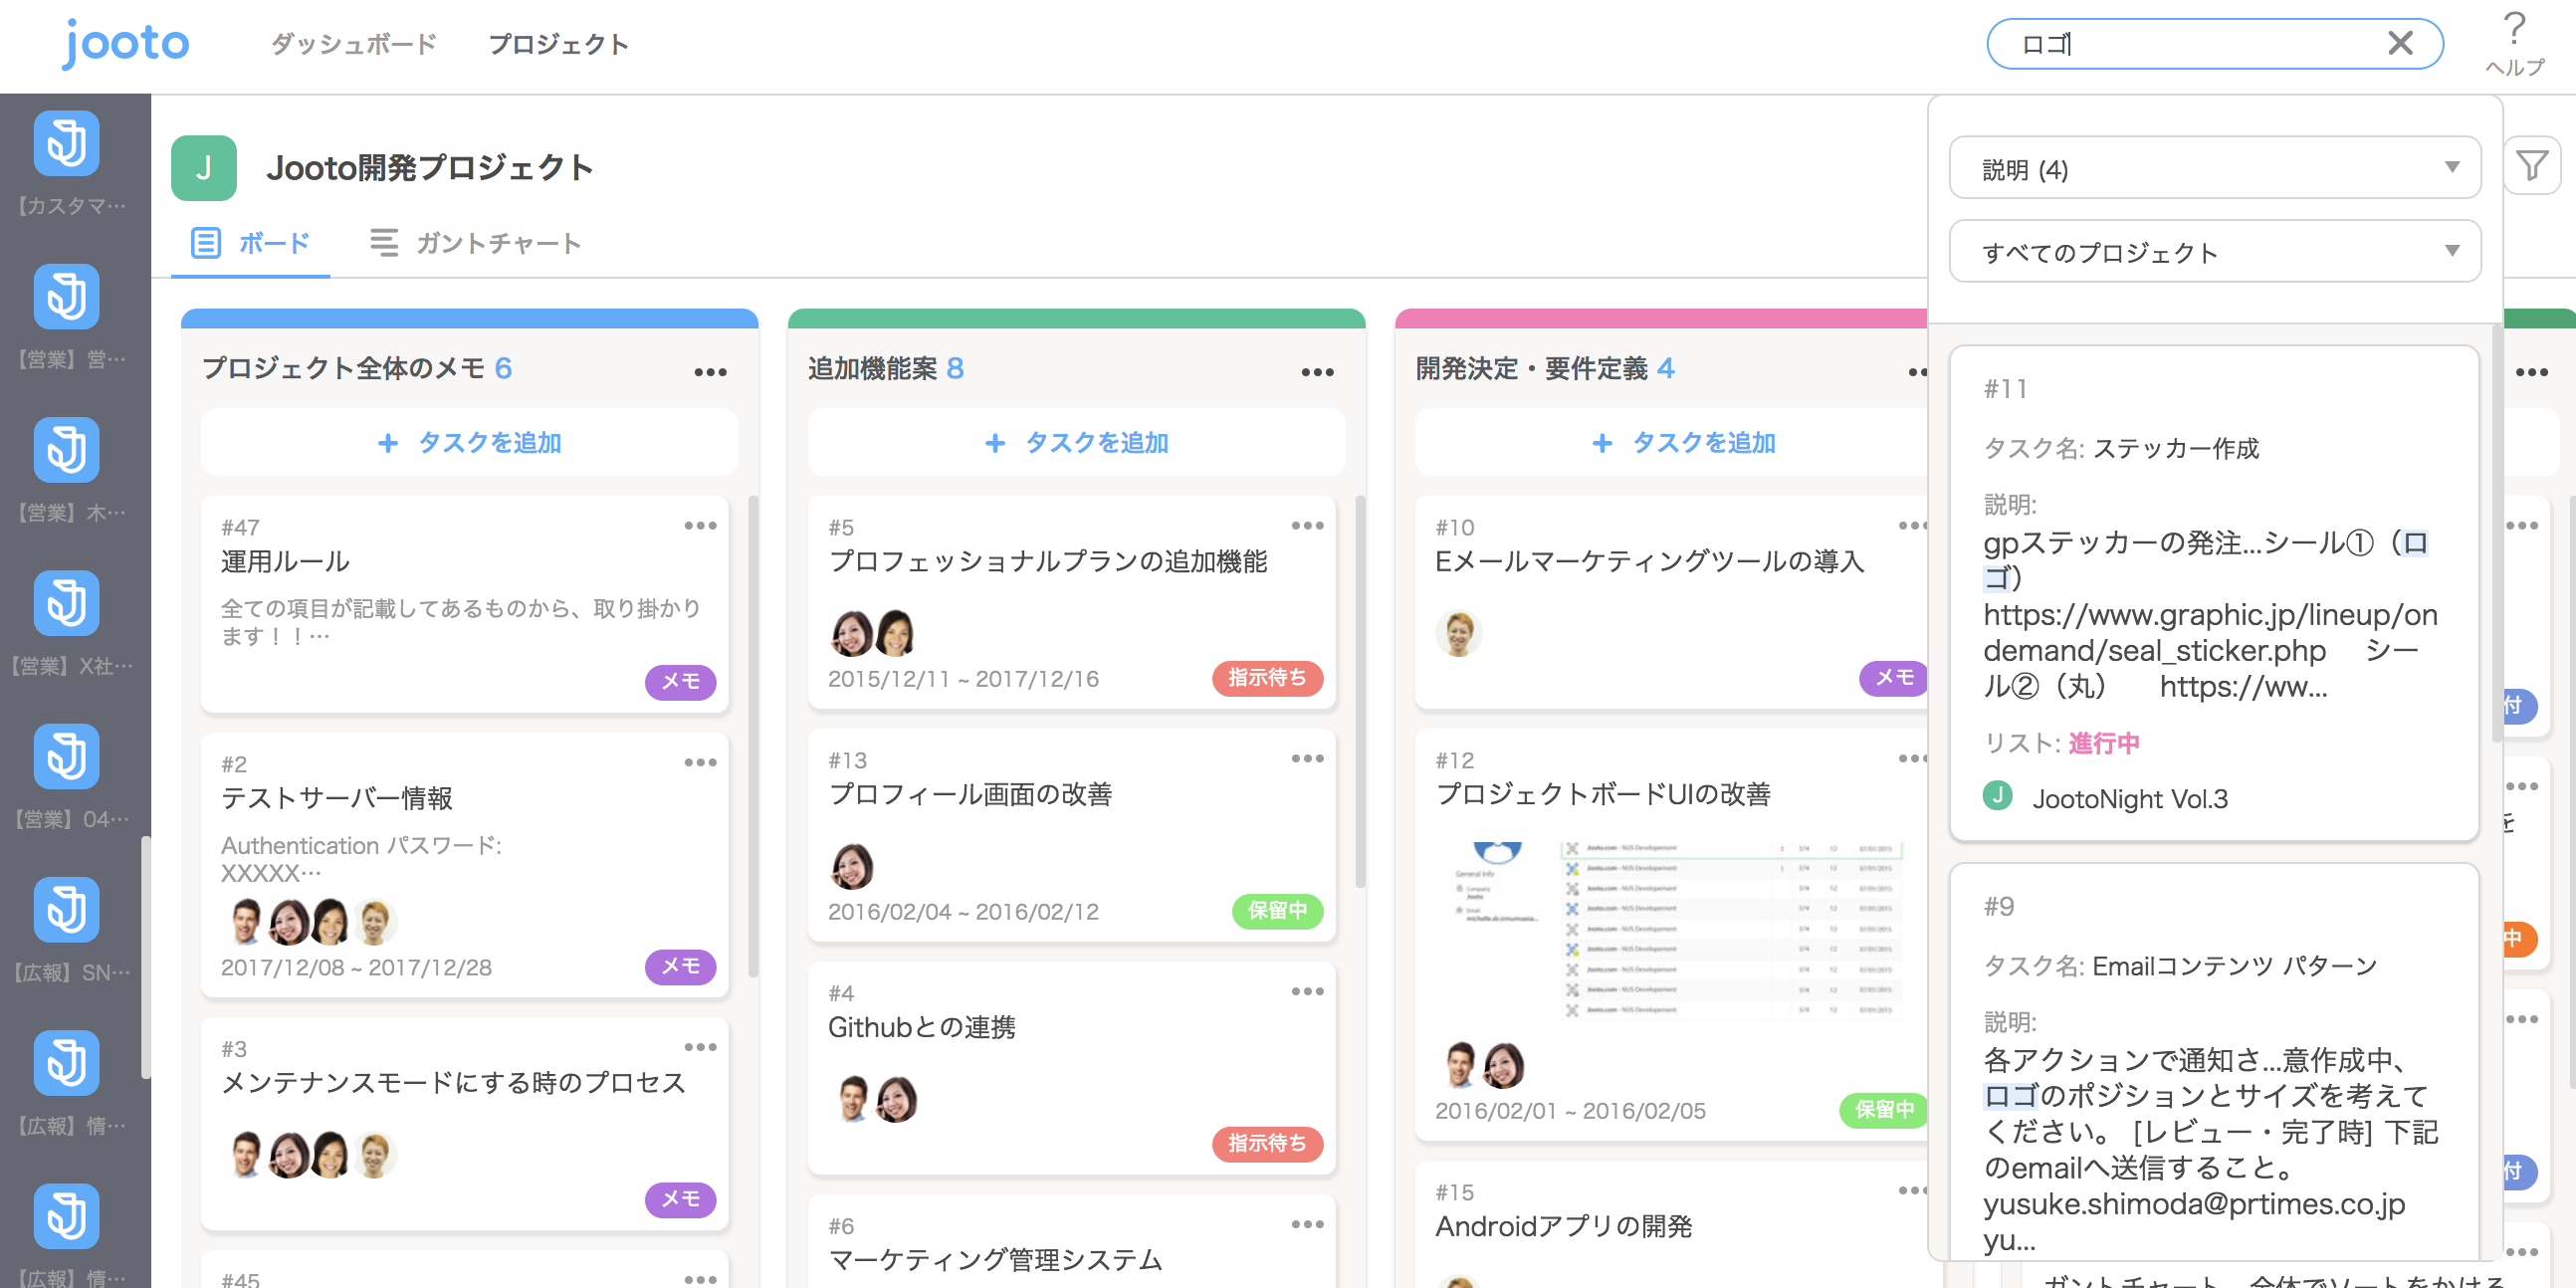Open options on task #4 Githubとの連携
This screenshot has width=2576, height=1288.
(1307, 991)
